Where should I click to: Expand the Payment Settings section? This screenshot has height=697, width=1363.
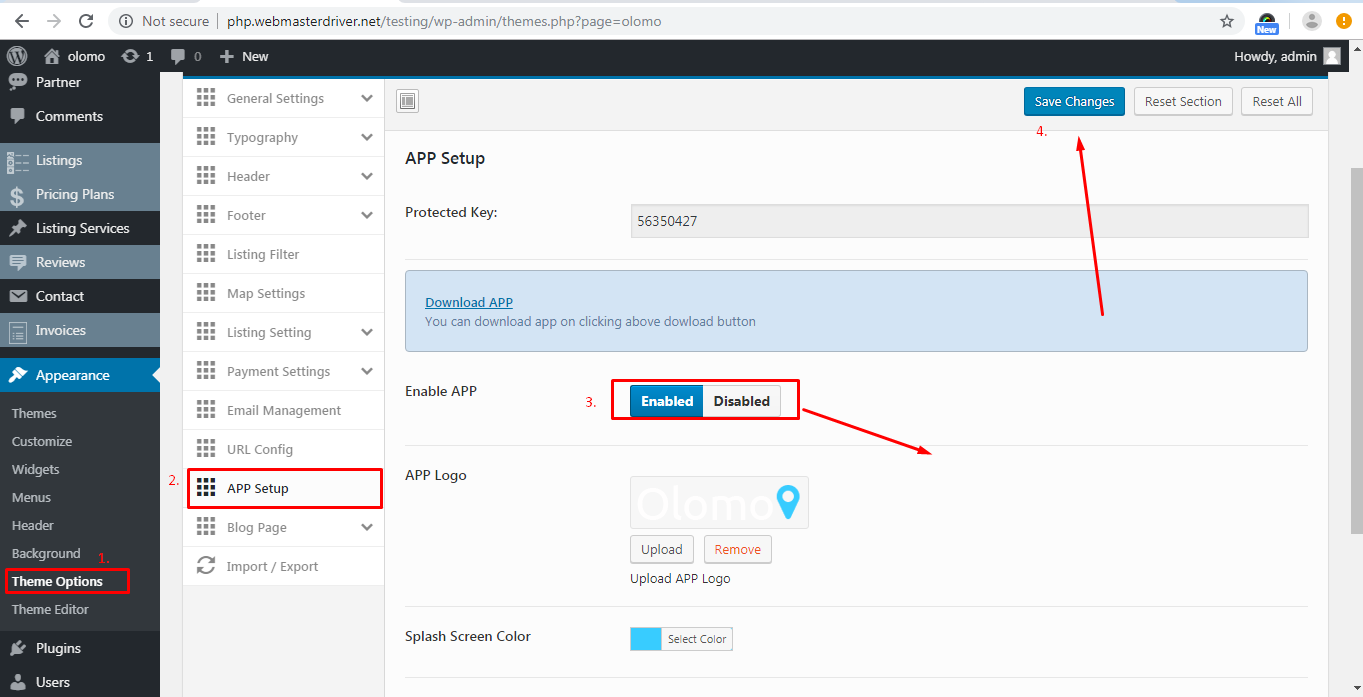tap(367, 371)
